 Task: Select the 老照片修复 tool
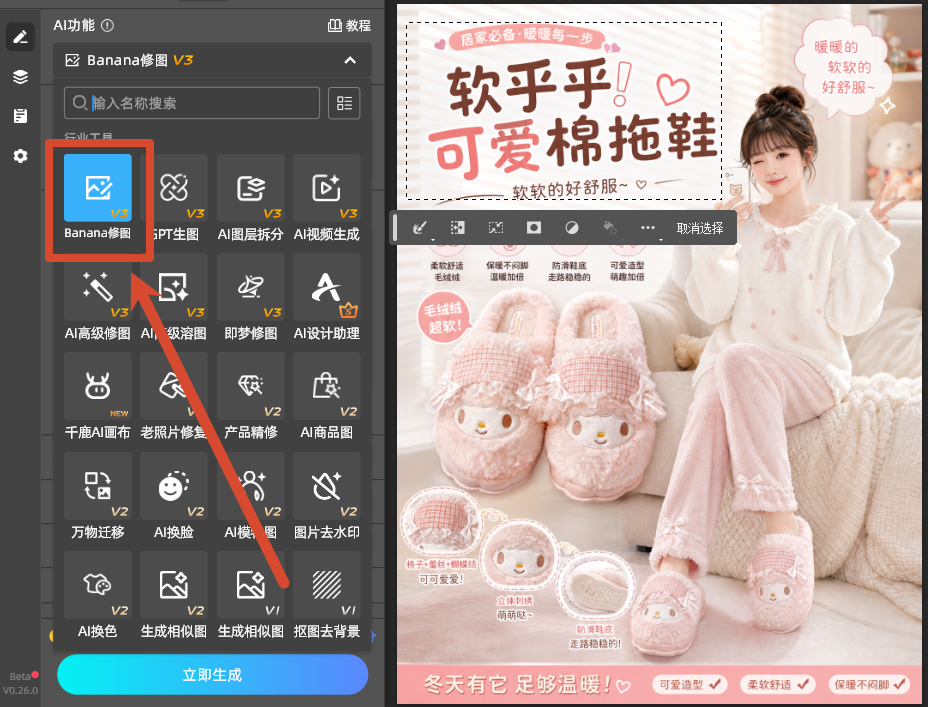tap(174, 396)
